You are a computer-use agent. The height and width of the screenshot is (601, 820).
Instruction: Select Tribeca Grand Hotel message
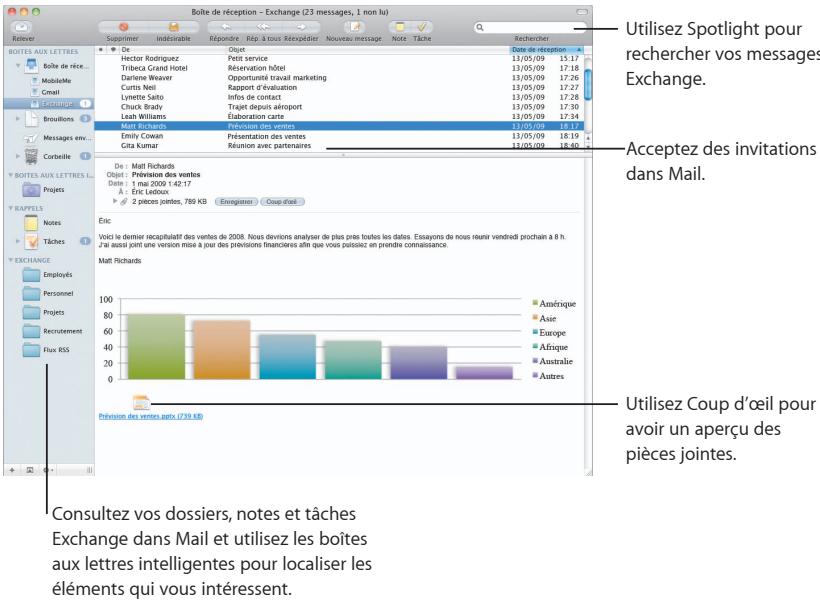click(x=339, y=68)
